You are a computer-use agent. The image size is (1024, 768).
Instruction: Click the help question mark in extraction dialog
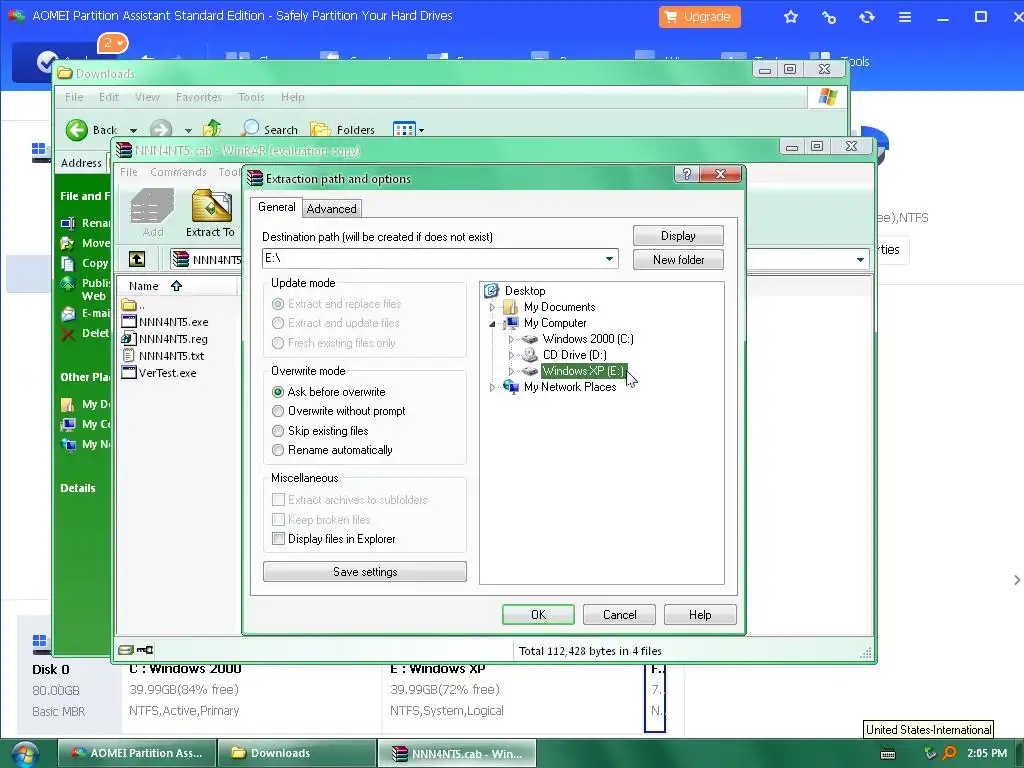[x=686, y=174]
